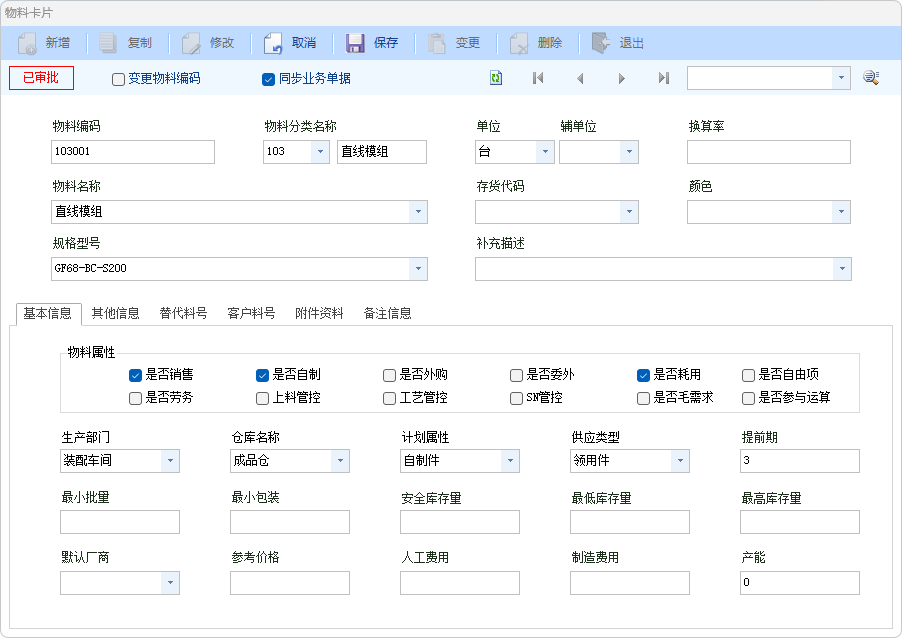Click the green refresh icon
The height and width of the screenshot is (638, 902).
coord(496,78)
